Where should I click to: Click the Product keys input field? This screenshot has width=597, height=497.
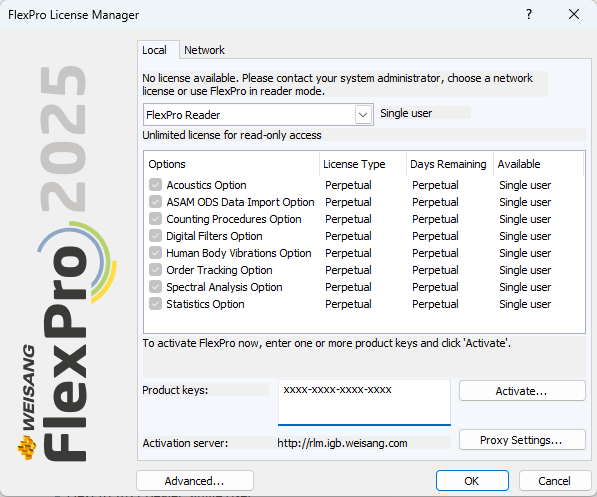(x=364, y=402)
